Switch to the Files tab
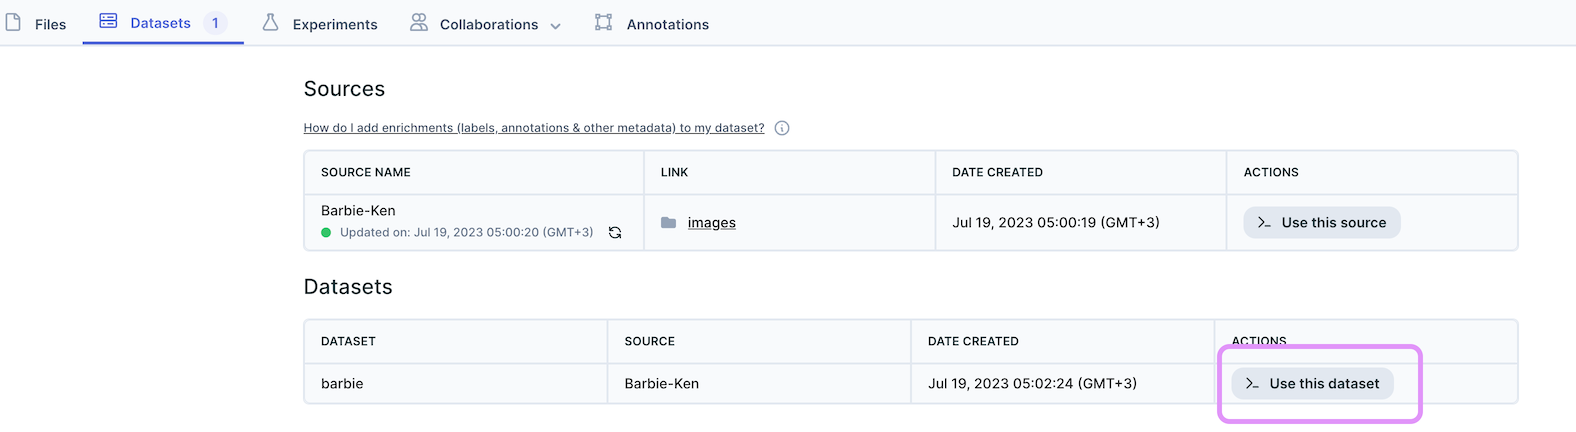Viewport: 1576px width, 432px height. coord(50,24)
